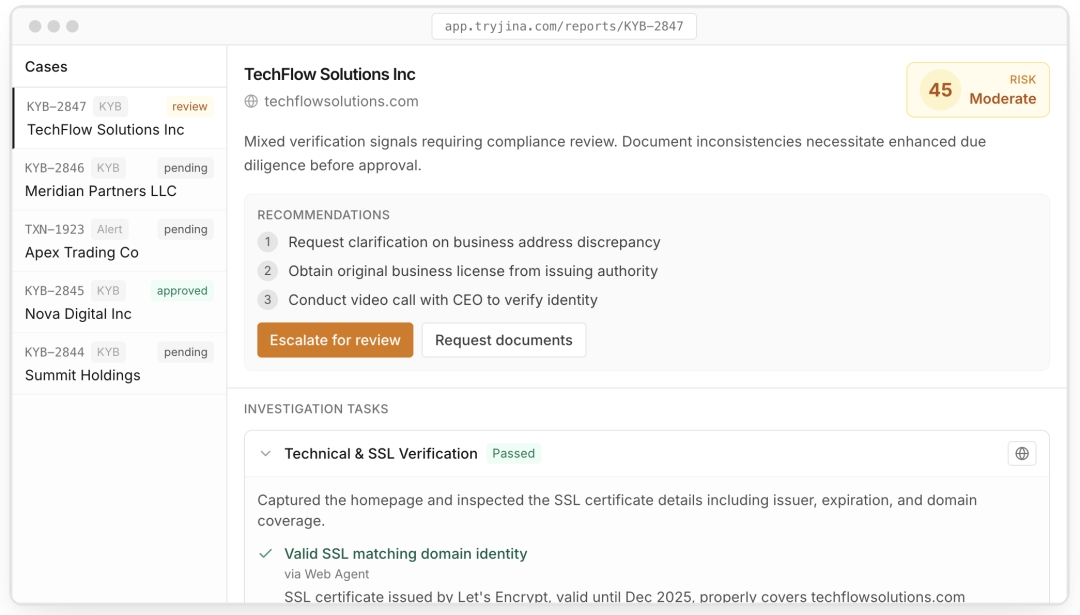Collapse the Technical & SSL Verification task
The width and height of the screenshot is (1080, 615).
pyautogui.click(x=266, y=454)
